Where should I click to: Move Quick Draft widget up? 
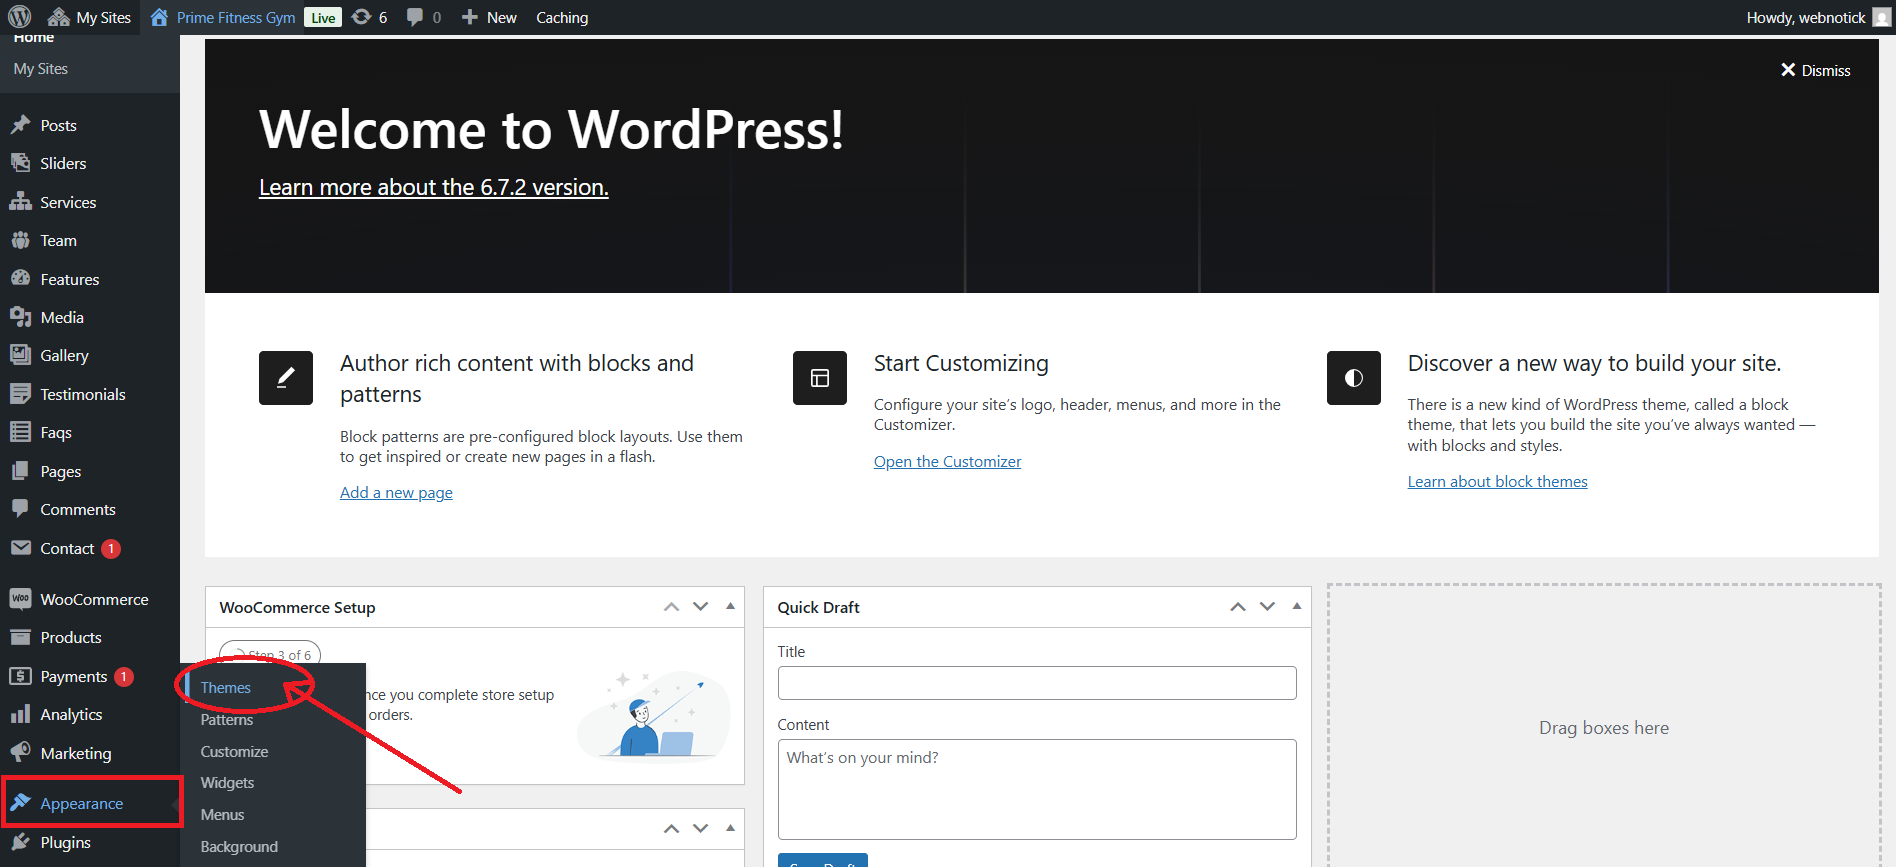(1238, 607)
